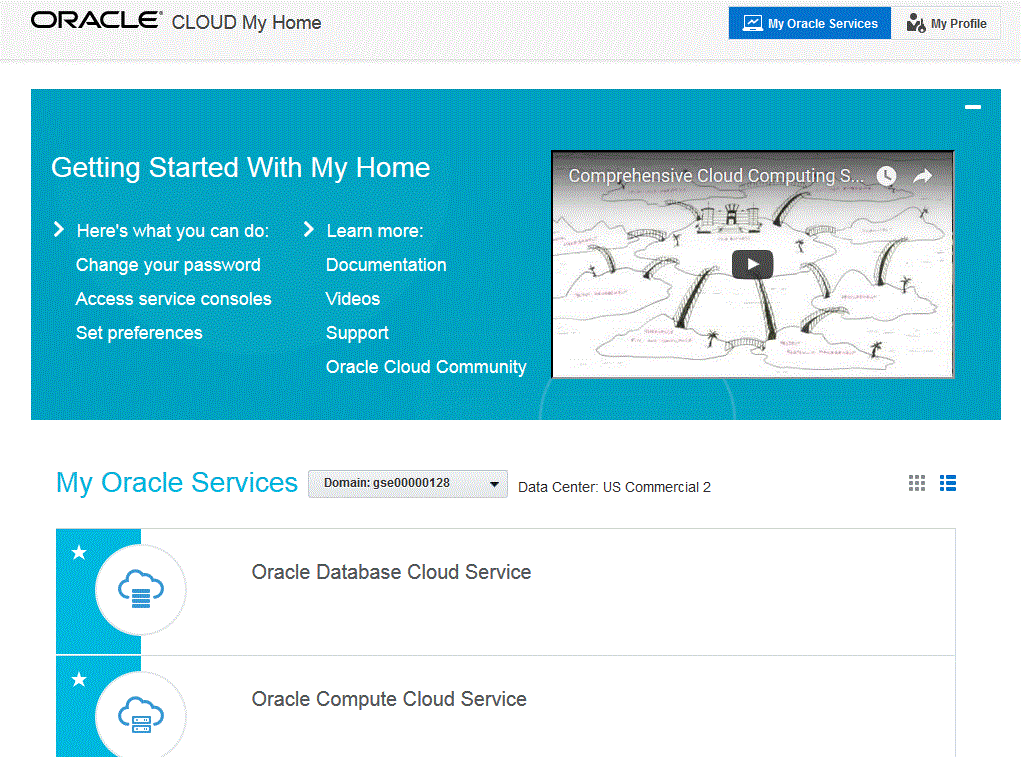Click the Oracle logo in the header
Image resolution: width=1021 pixels, height=757 pixels.
[95, 18]
